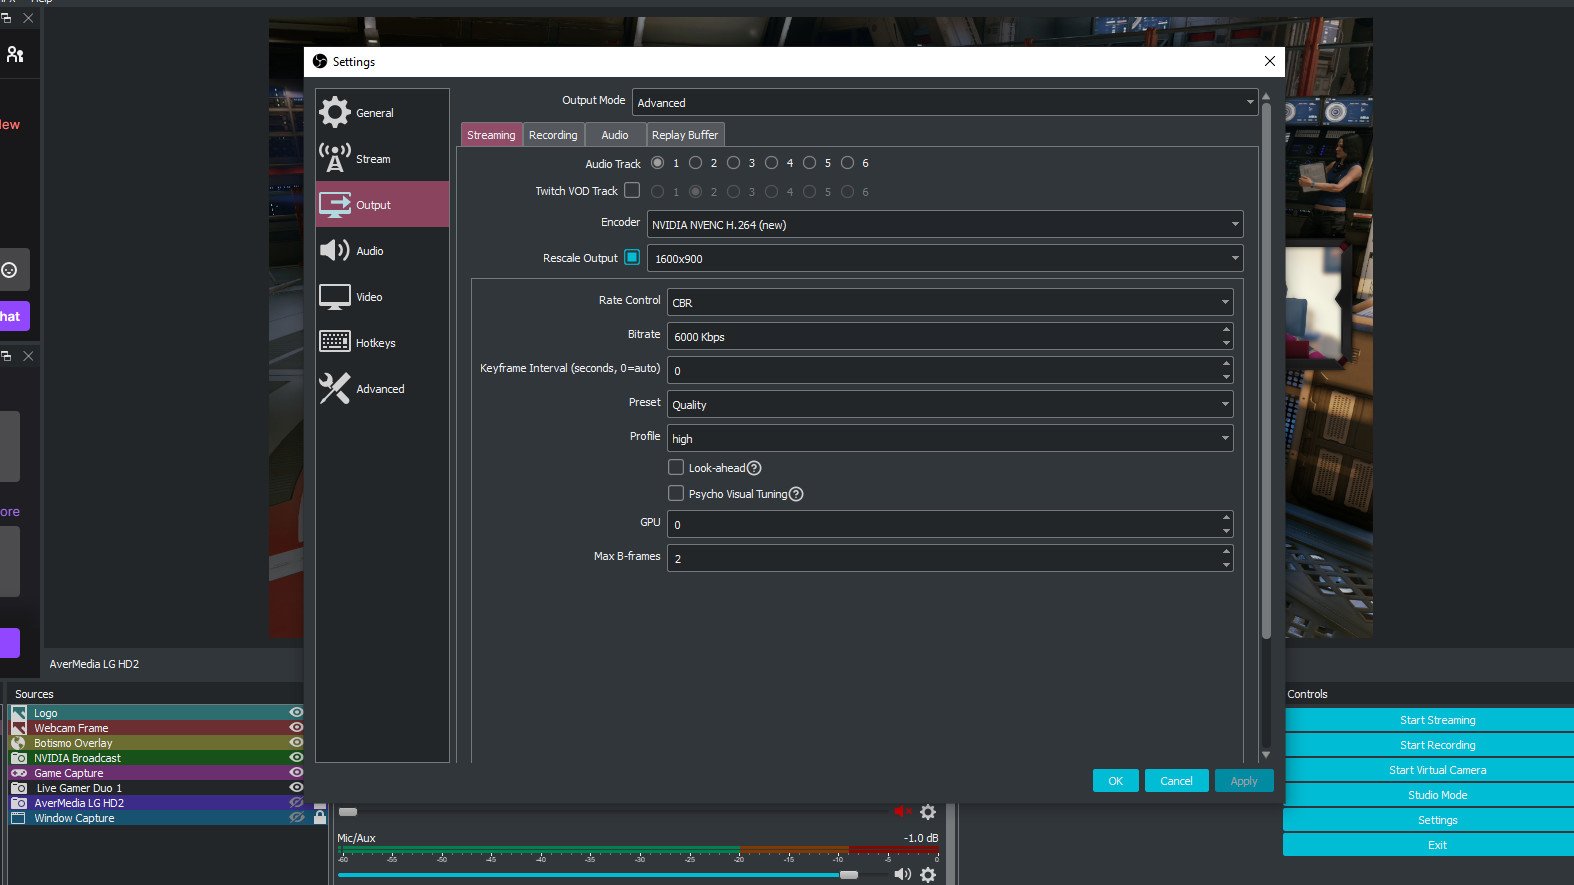The height and width of the screenshot is (885, 1574).
Task: Enable Twitch VOD Track checkbox
Action: 632,190
